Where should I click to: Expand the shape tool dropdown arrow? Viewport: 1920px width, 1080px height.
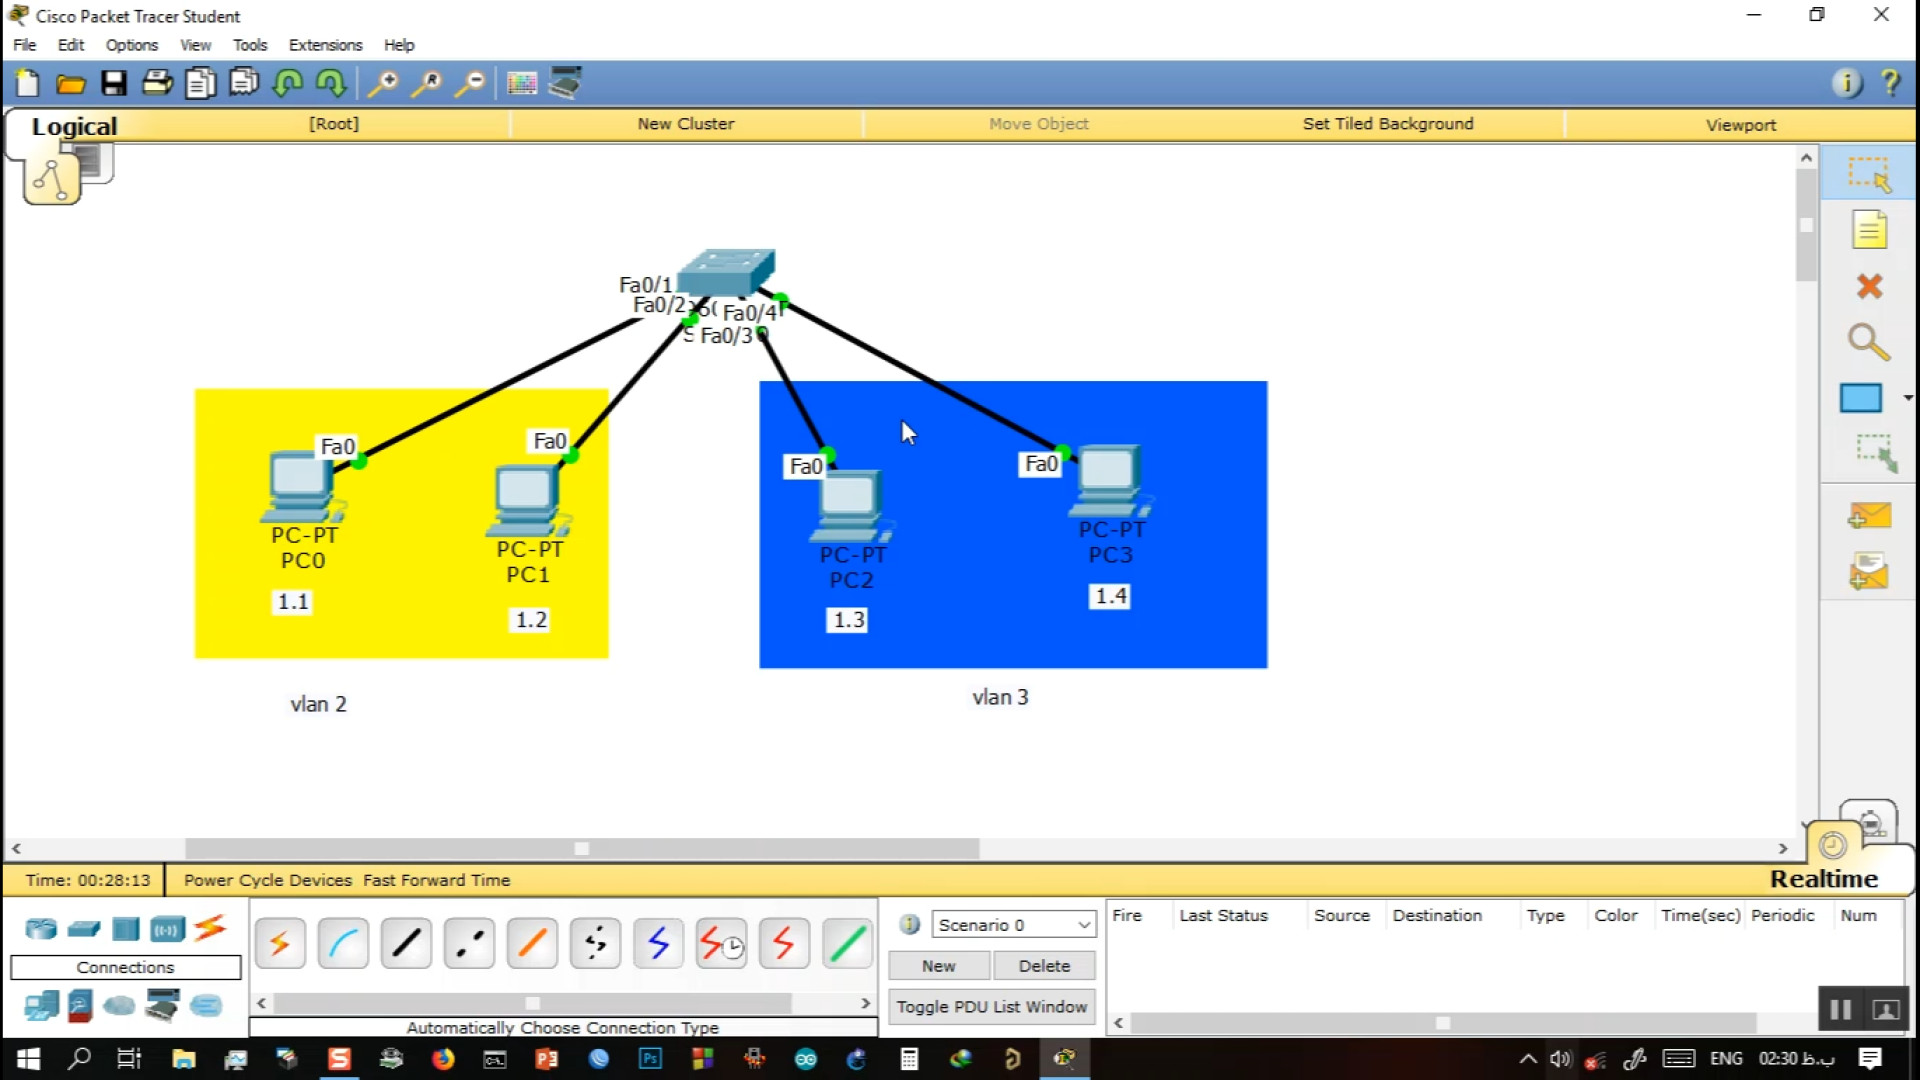click(x=1908, y=398)
